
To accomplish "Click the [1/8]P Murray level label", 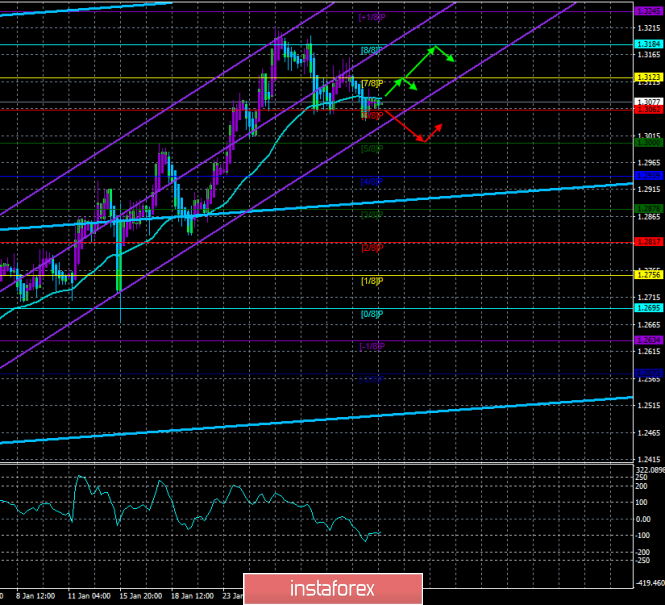I will [372, 281].
